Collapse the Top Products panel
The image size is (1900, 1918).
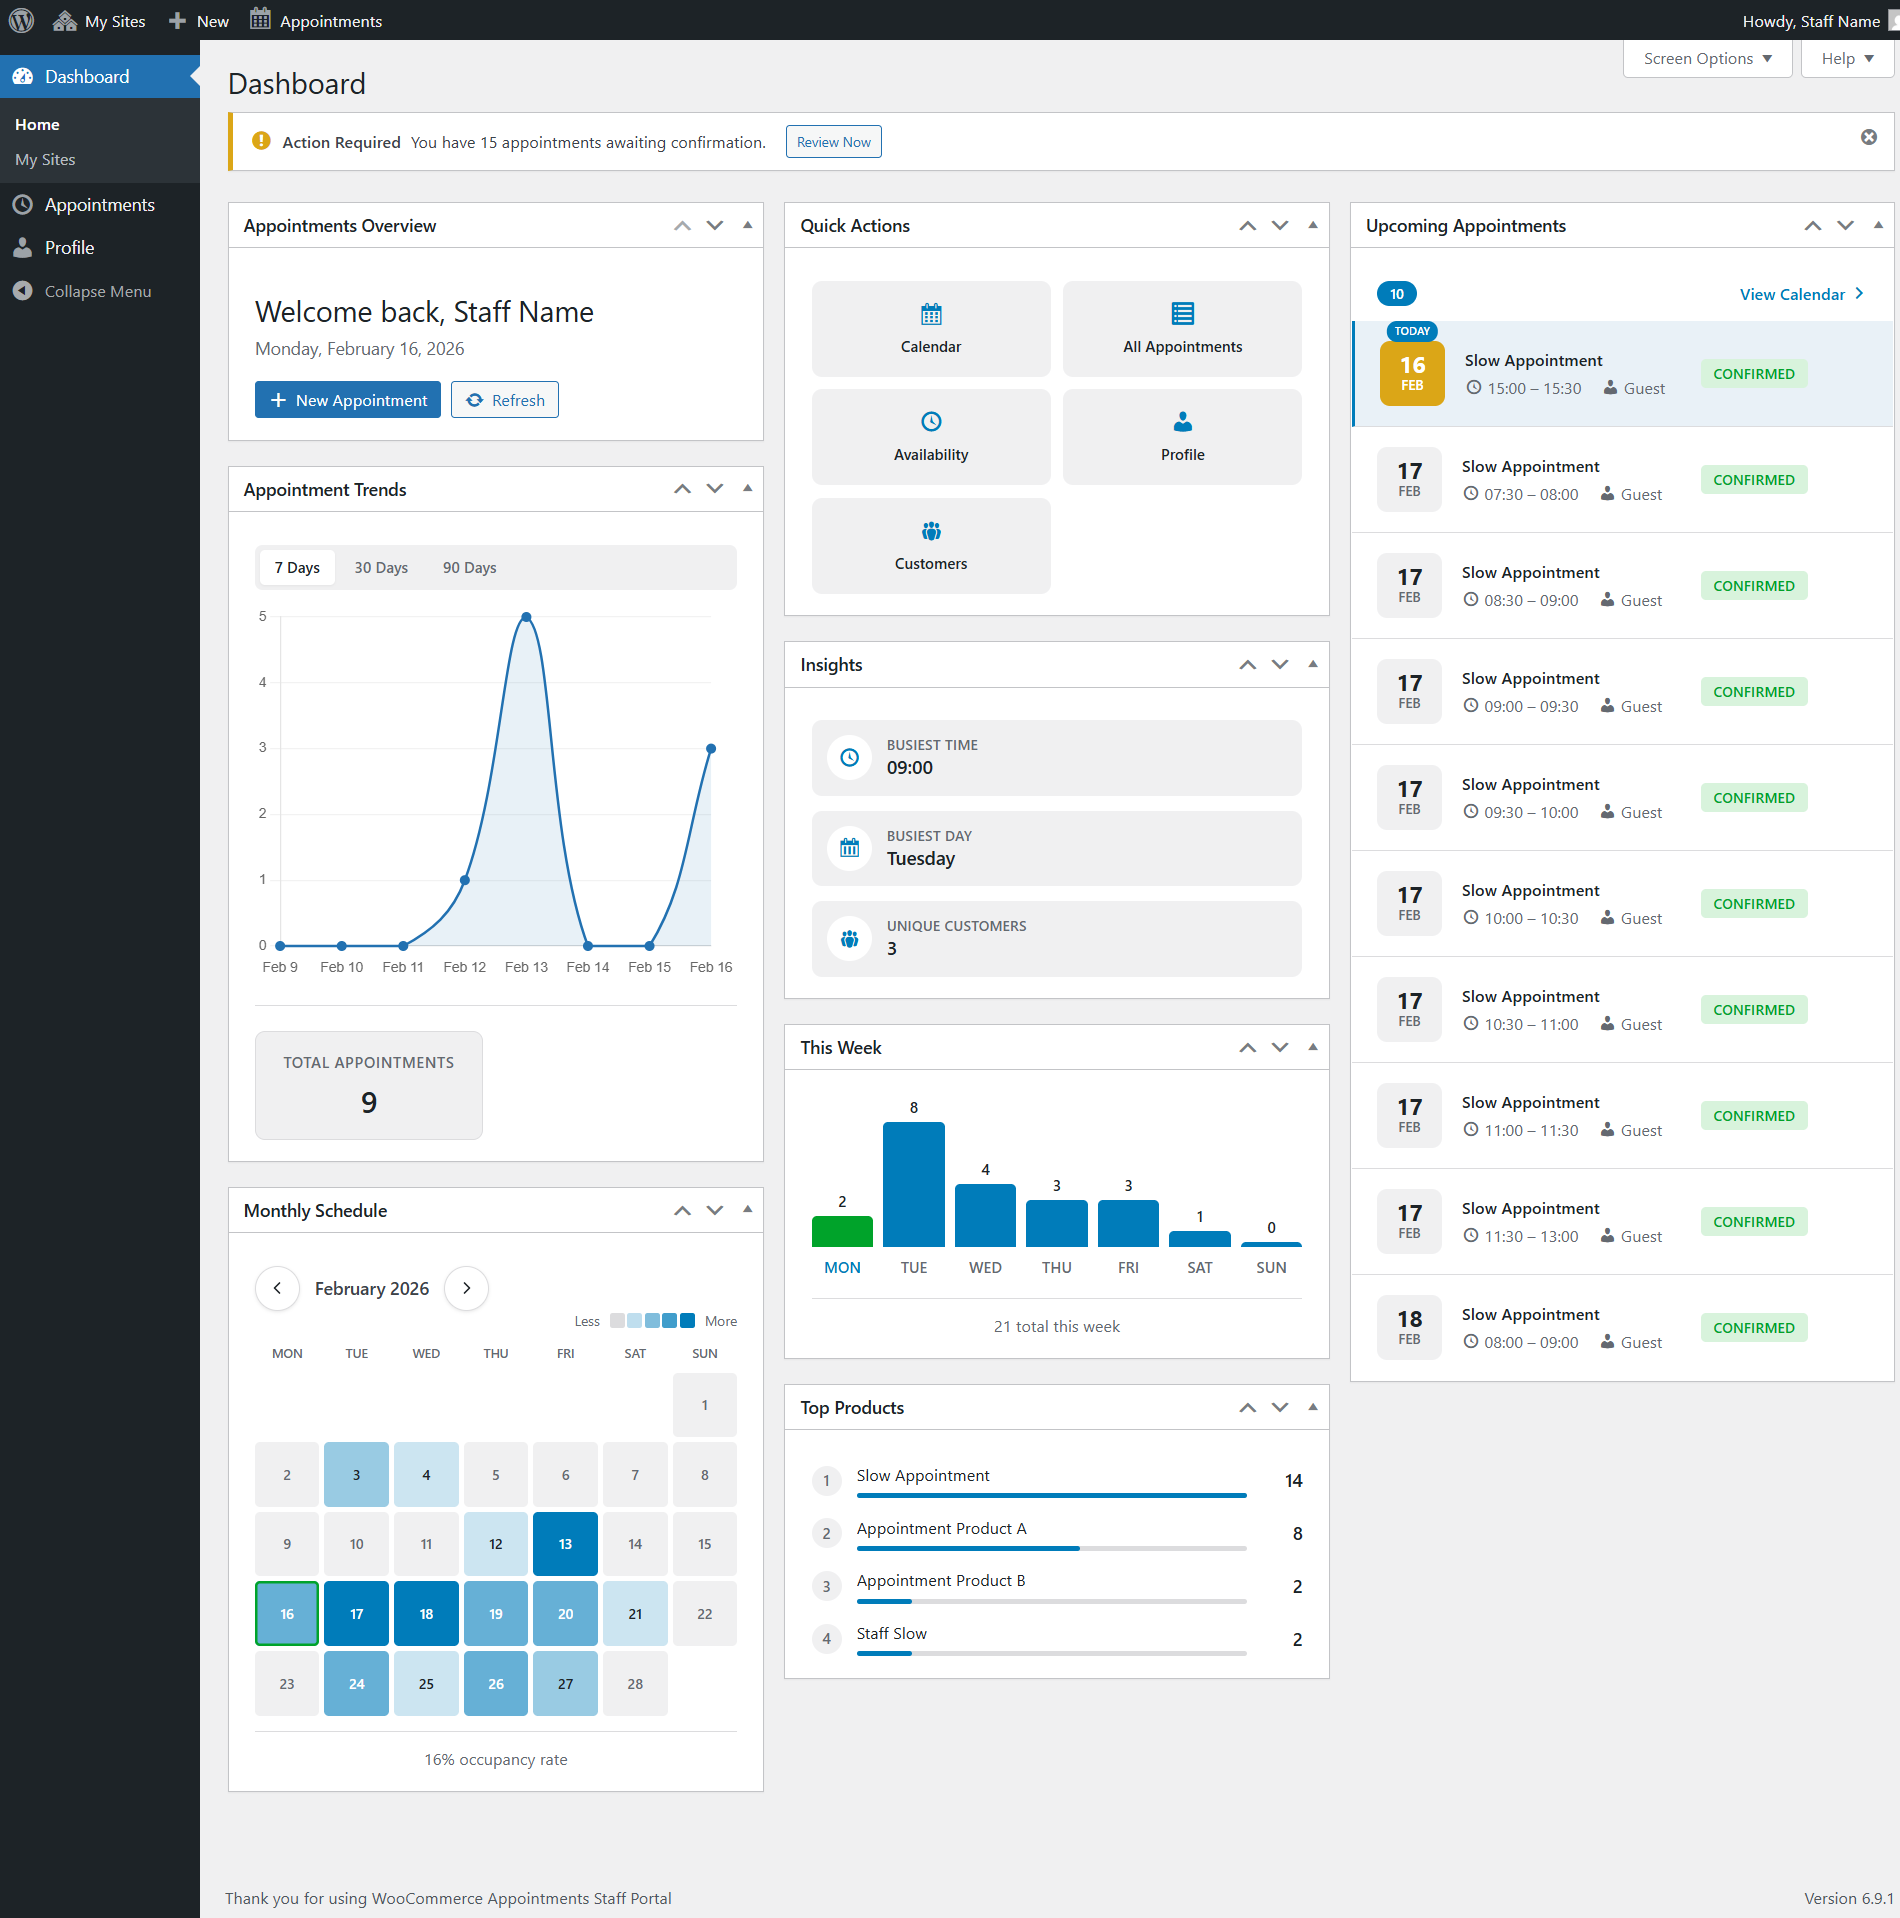[1312, 1407]
